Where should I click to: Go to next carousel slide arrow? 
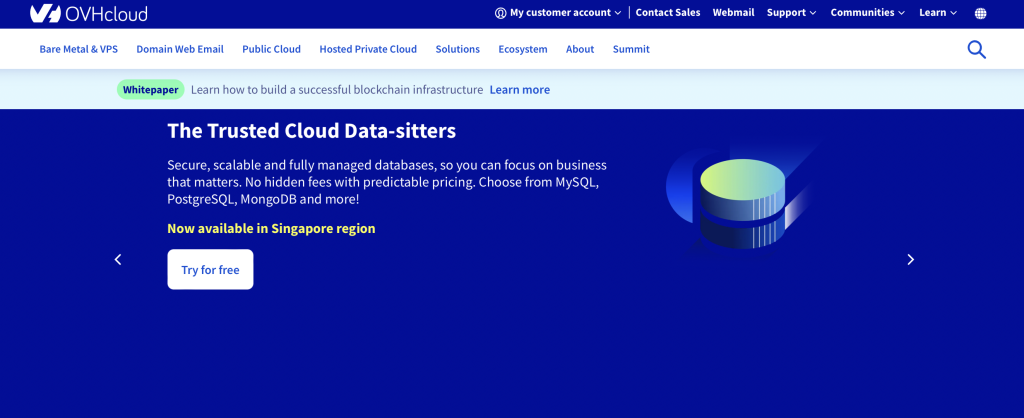click(910, 259)
